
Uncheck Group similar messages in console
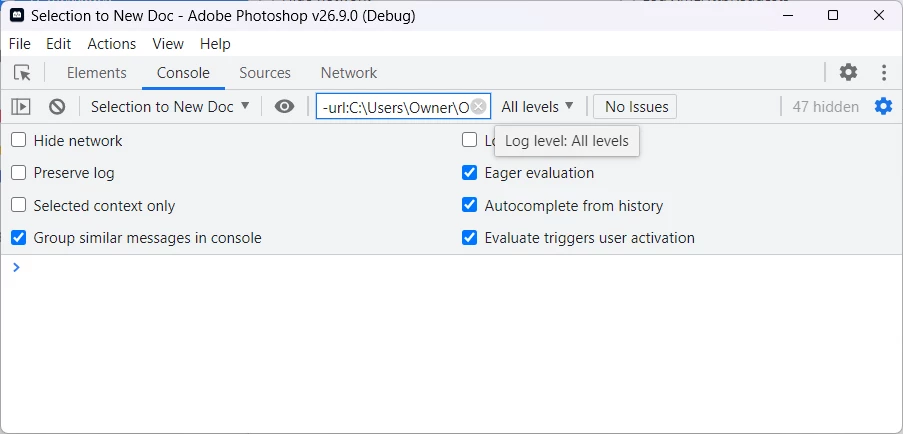[19, 238]
